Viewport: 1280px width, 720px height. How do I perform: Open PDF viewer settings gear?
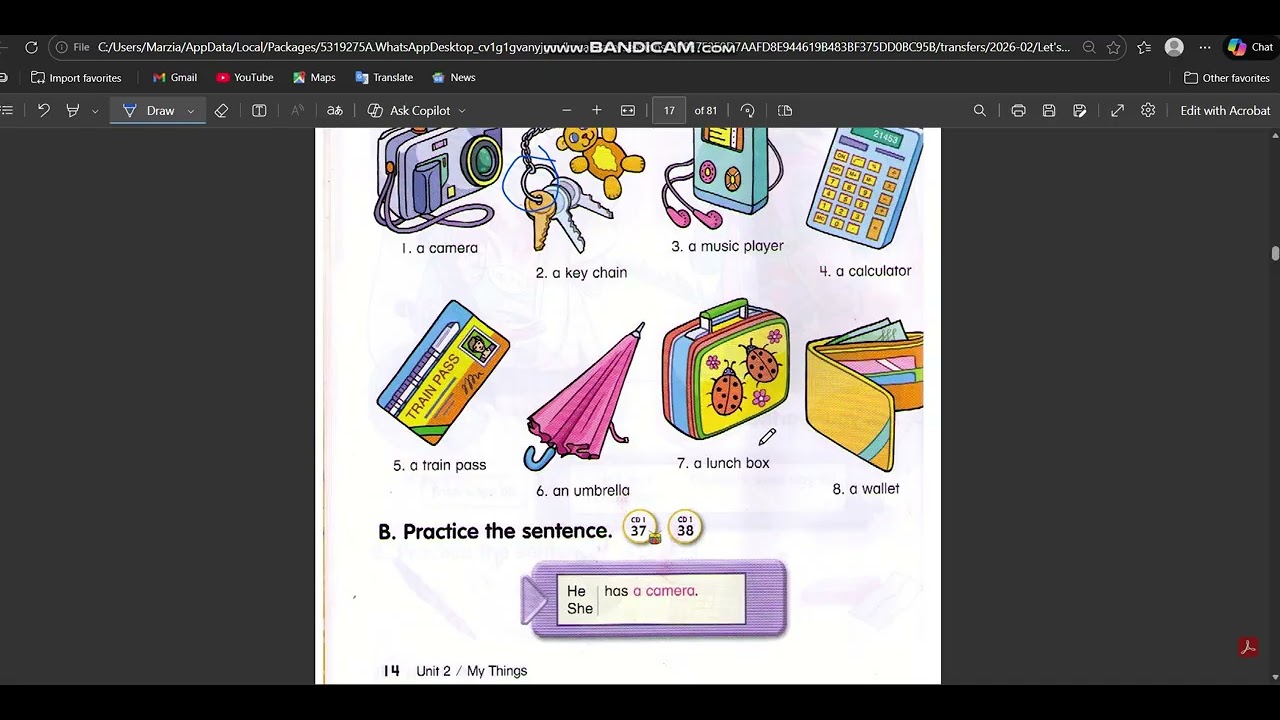pos(1148,110)
